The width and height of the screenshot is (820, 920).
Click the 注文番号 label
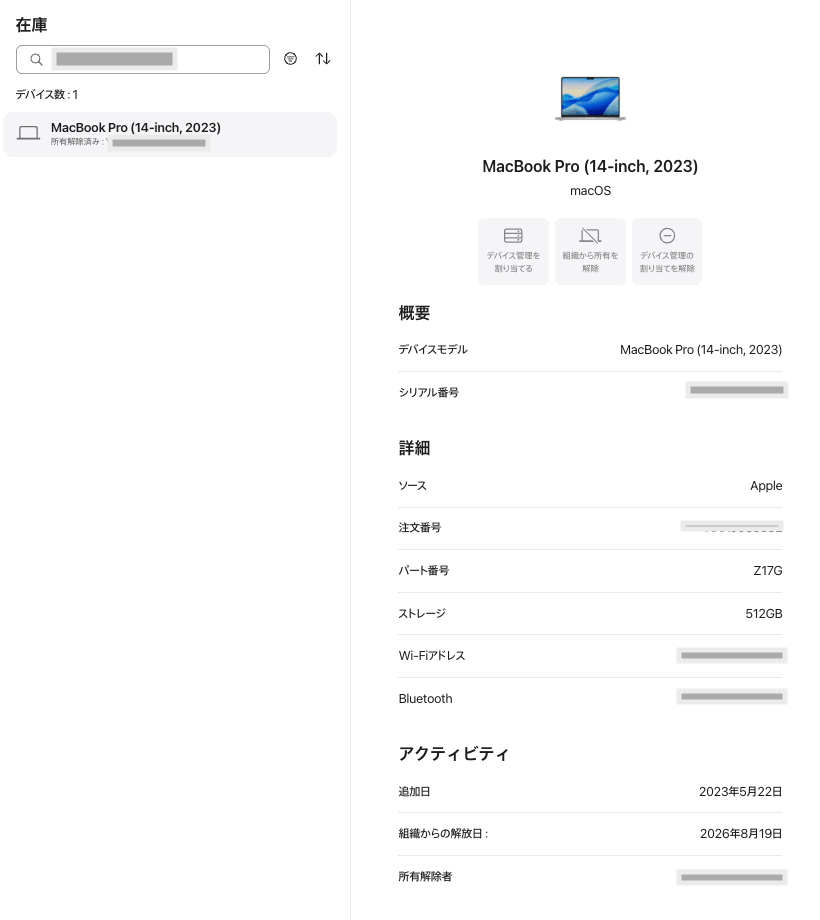[420, 527]
